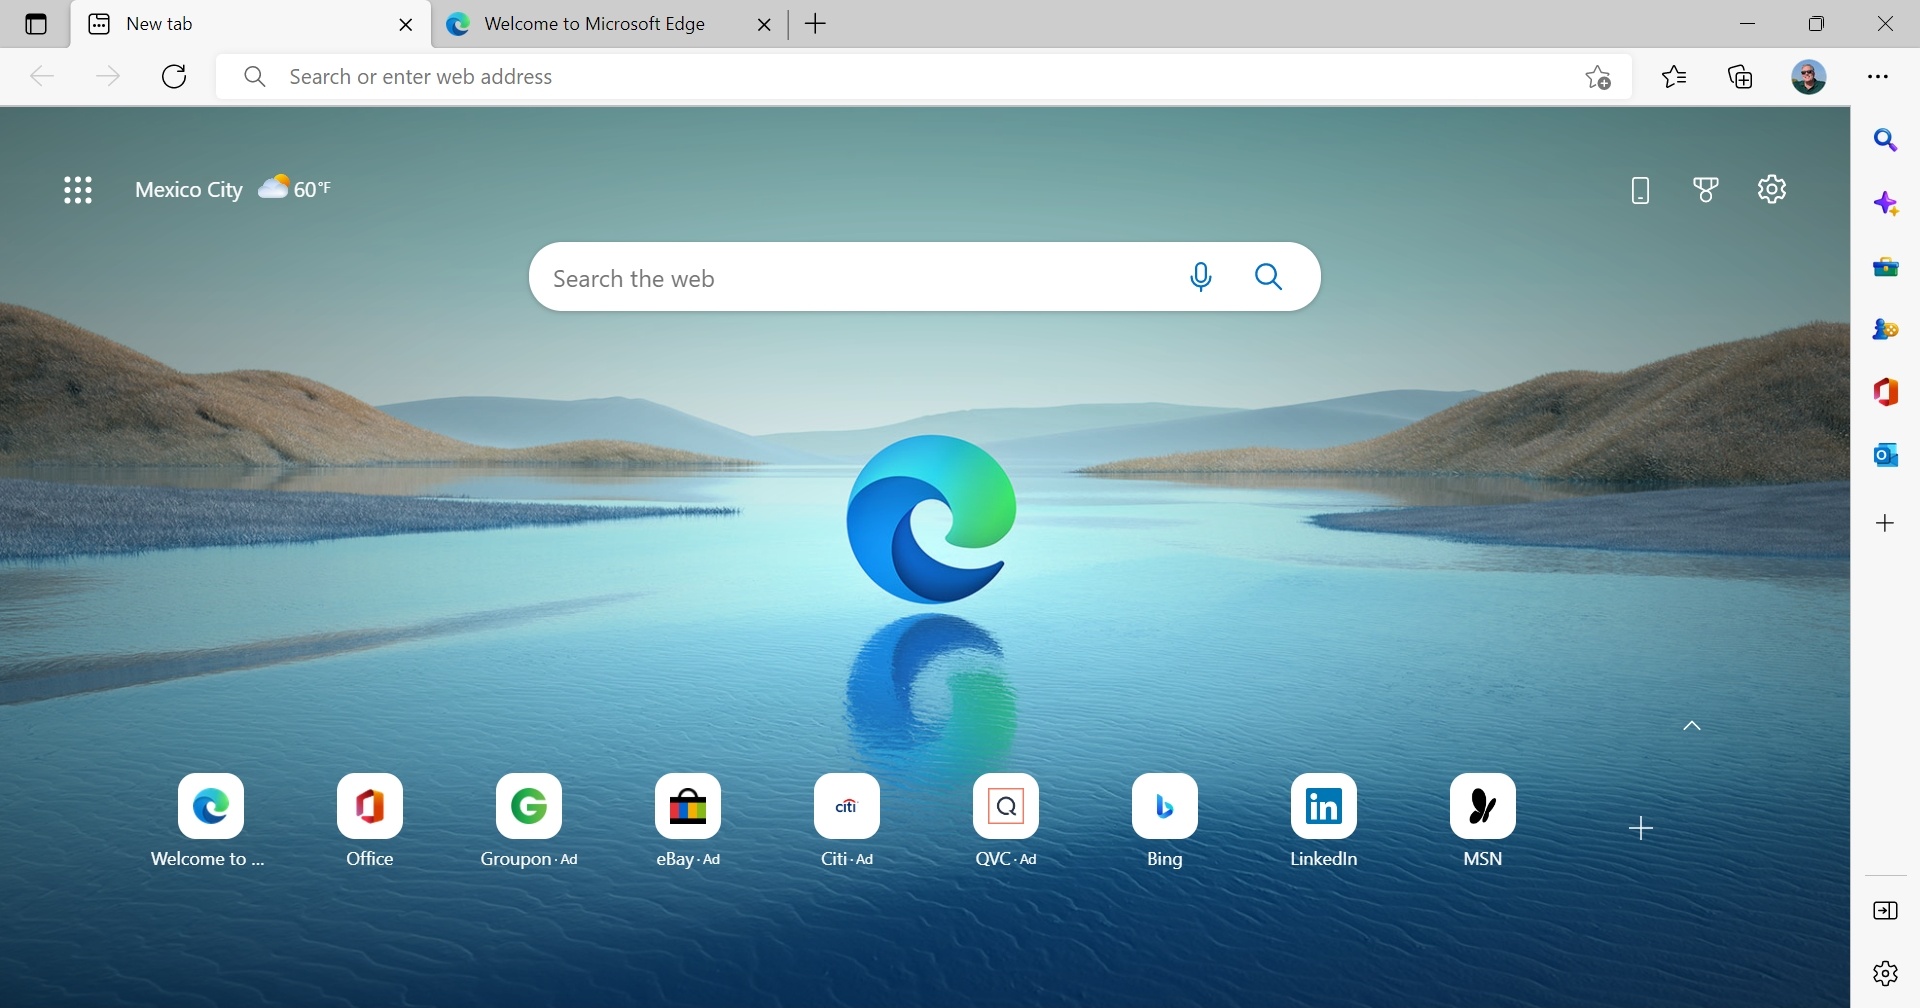Open Settings and more ellipsis menu
Viewport: 1920px width, 1008px height.
click(1878, 77)
